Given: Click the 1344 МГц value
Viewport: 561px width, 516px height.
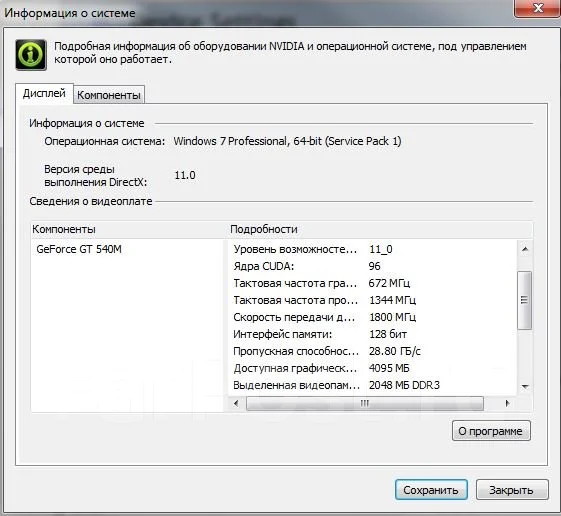Looking at the screenshot, I should click(392, 300).
